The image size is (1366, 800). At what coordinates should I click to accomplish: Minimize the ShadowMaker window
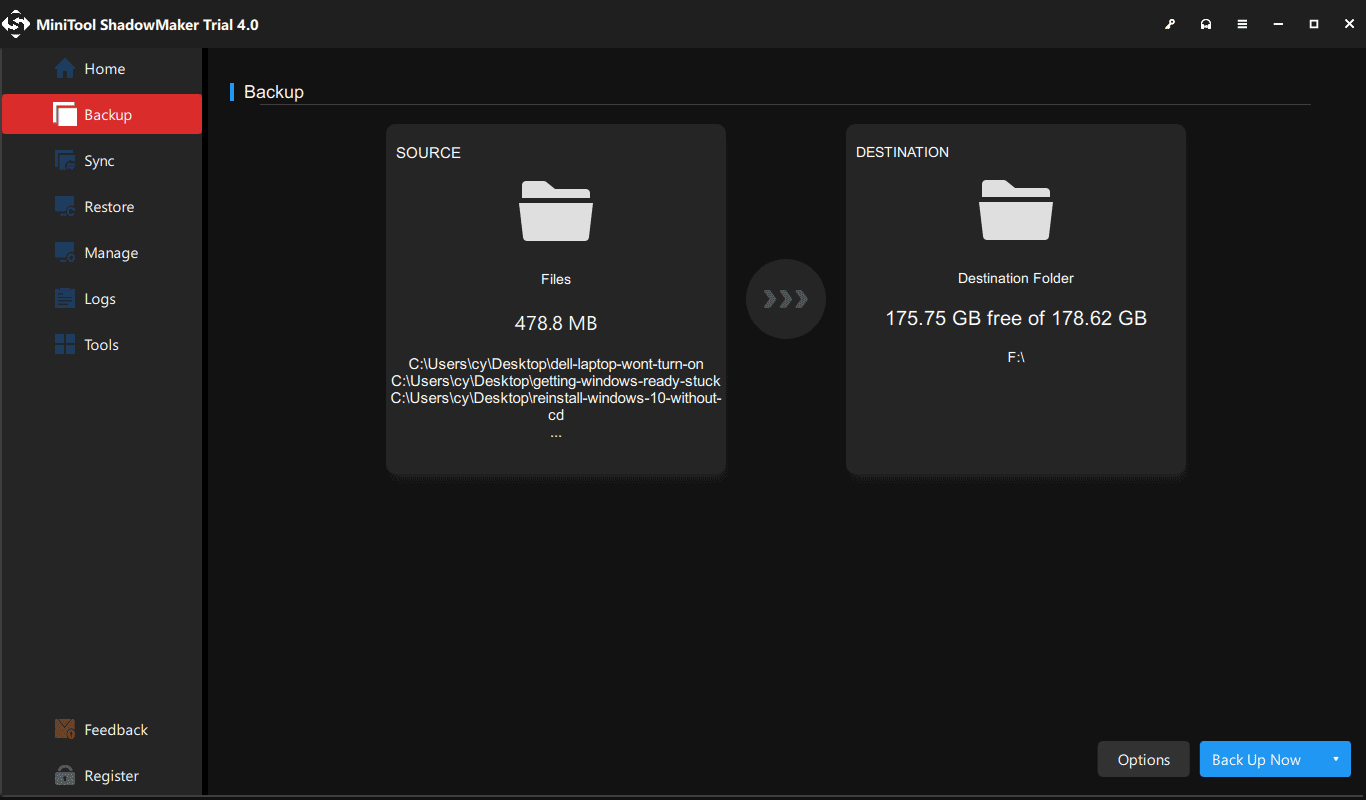(1278, 24)
